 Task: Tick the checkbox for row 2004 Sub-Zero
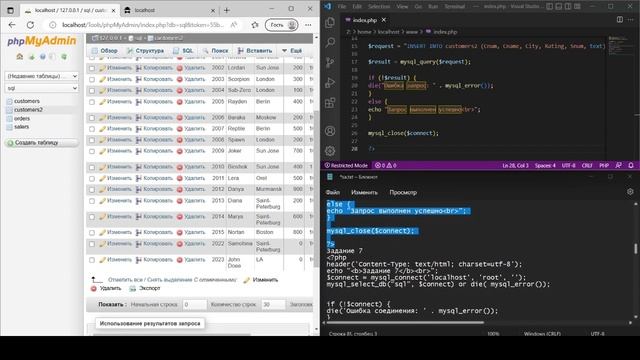[92, 91]
